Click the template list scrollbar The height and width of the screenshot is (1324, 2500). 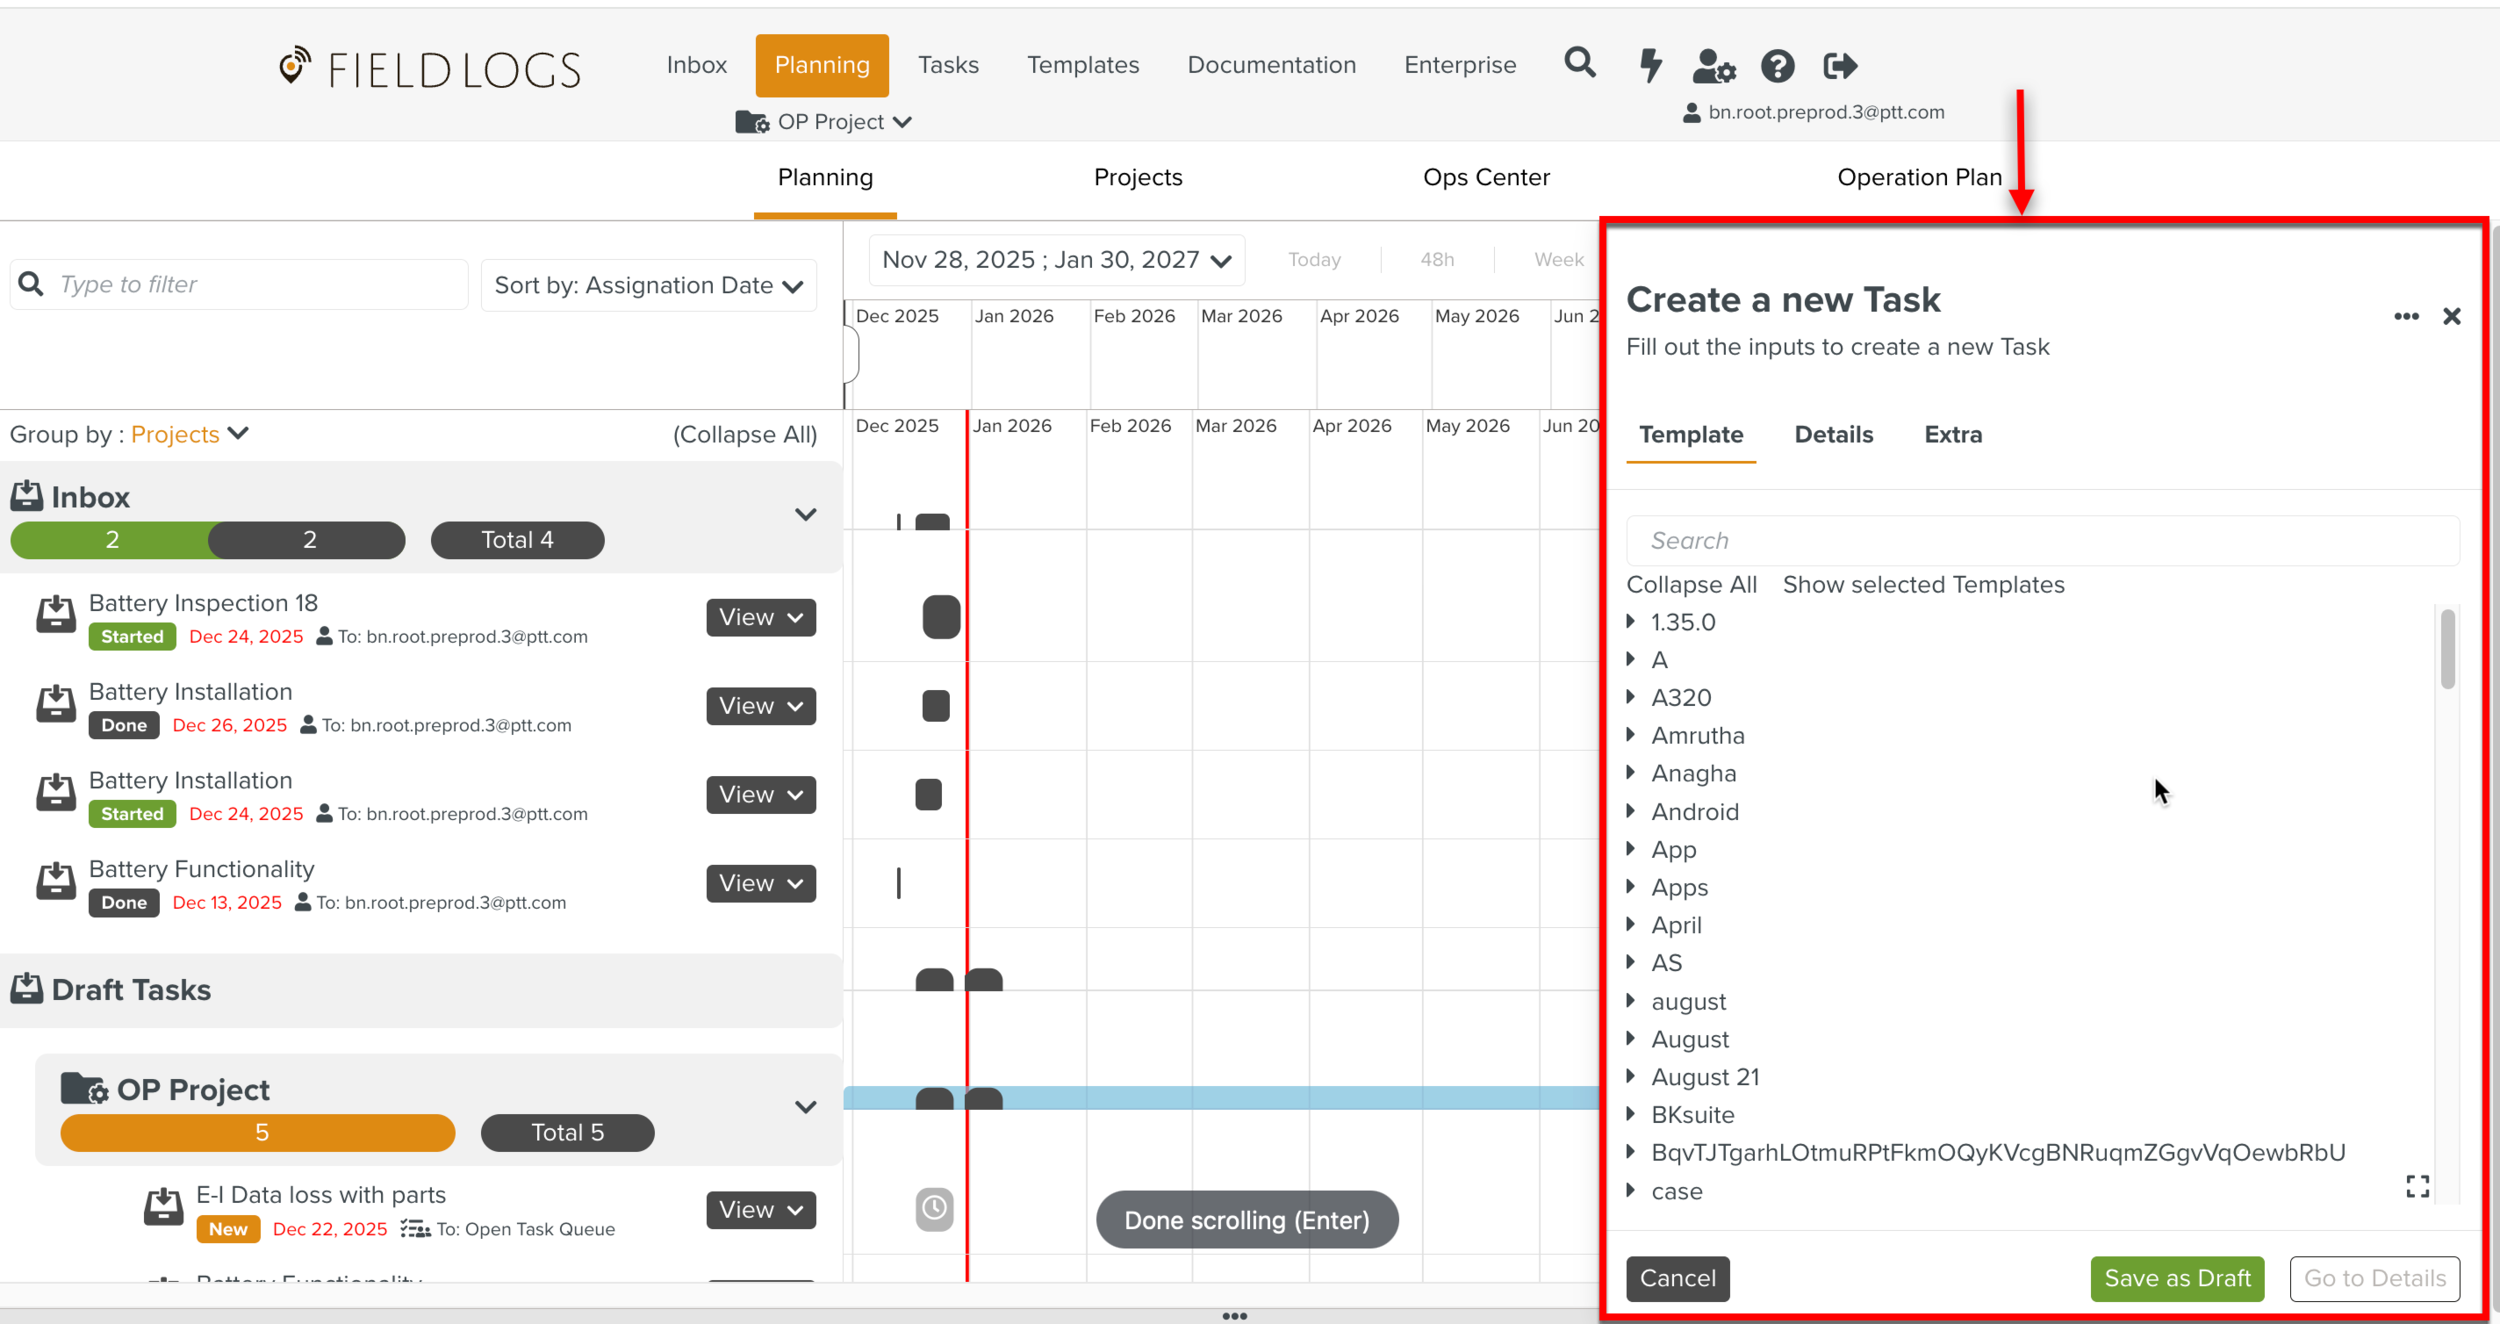[x=2447, y=650]
